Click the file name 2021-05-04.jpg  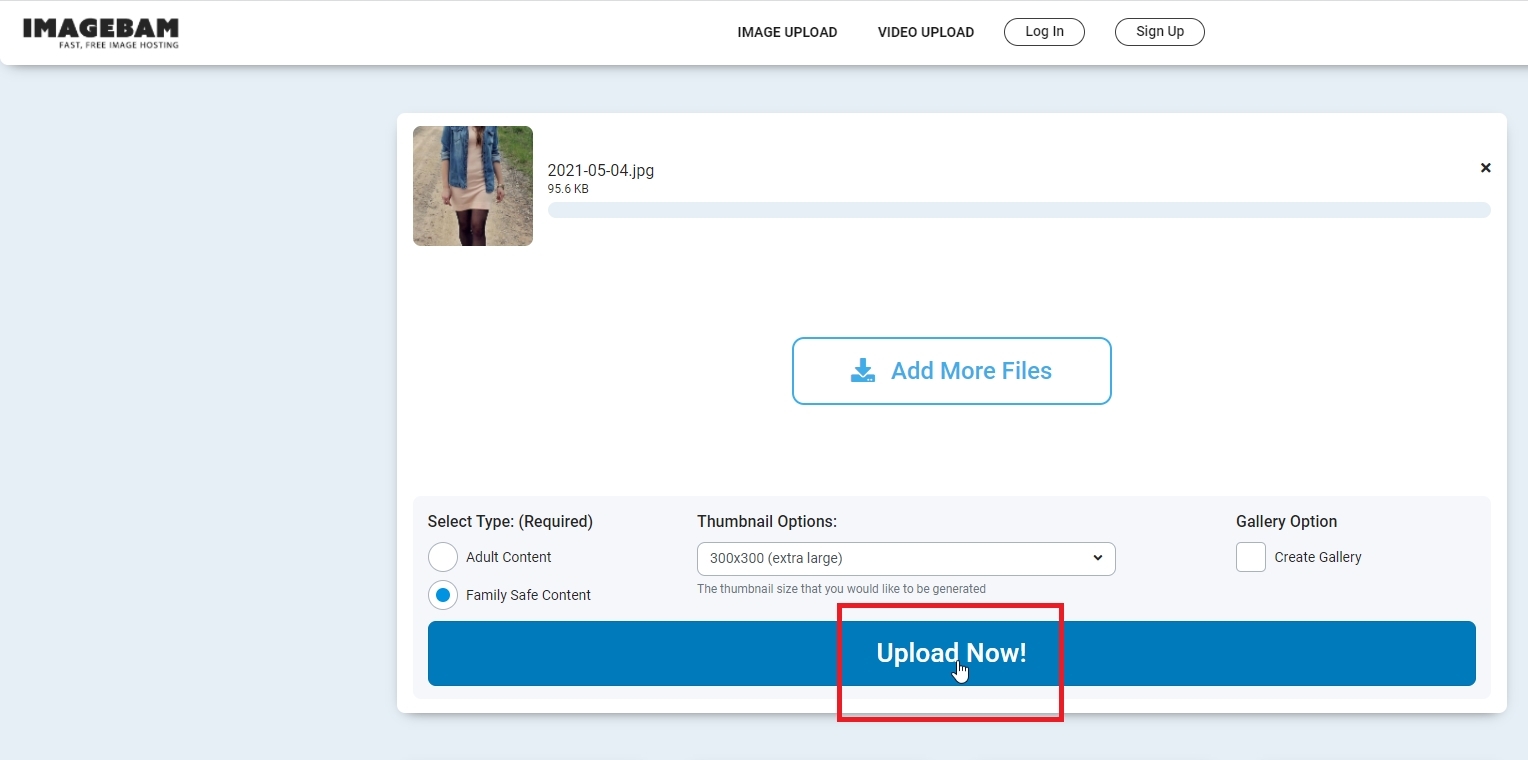[601, 170]
